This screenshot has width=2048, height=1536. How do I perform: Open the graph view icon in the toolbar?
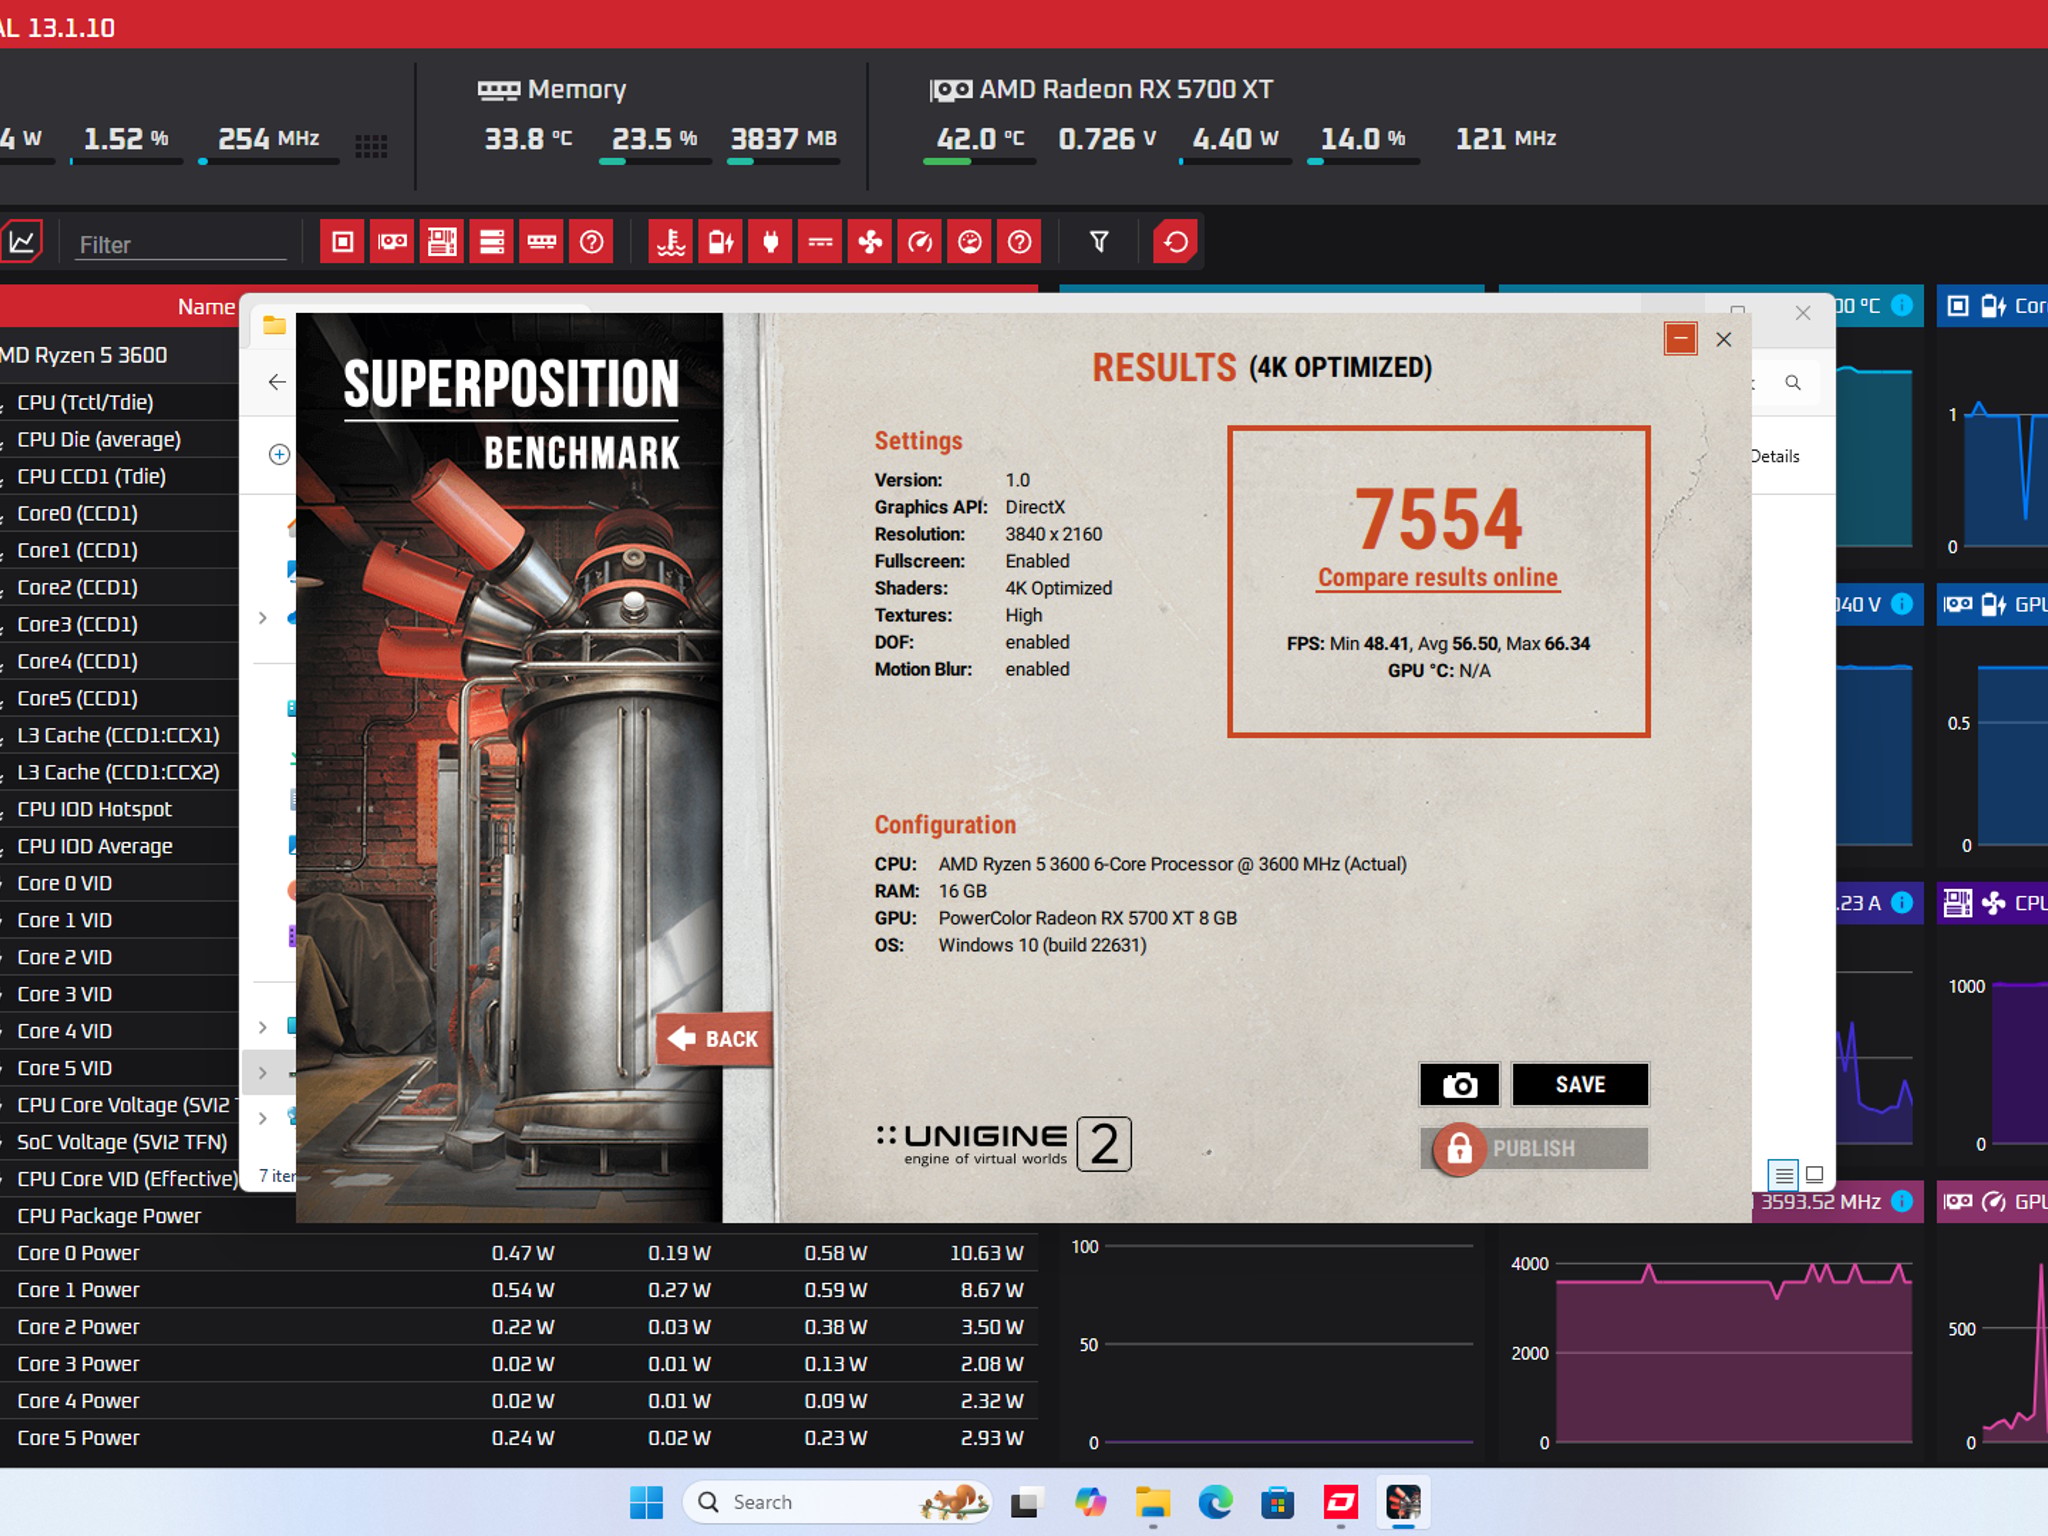(22, 242)
